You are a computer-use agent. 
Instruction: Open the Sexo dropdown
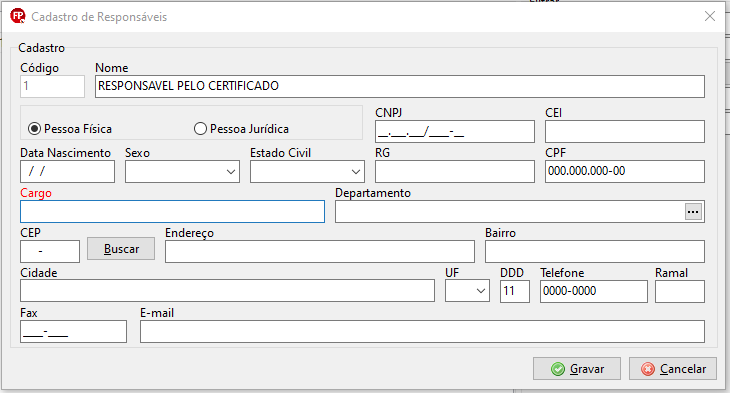pyautogui.click(x=182, y=172)
